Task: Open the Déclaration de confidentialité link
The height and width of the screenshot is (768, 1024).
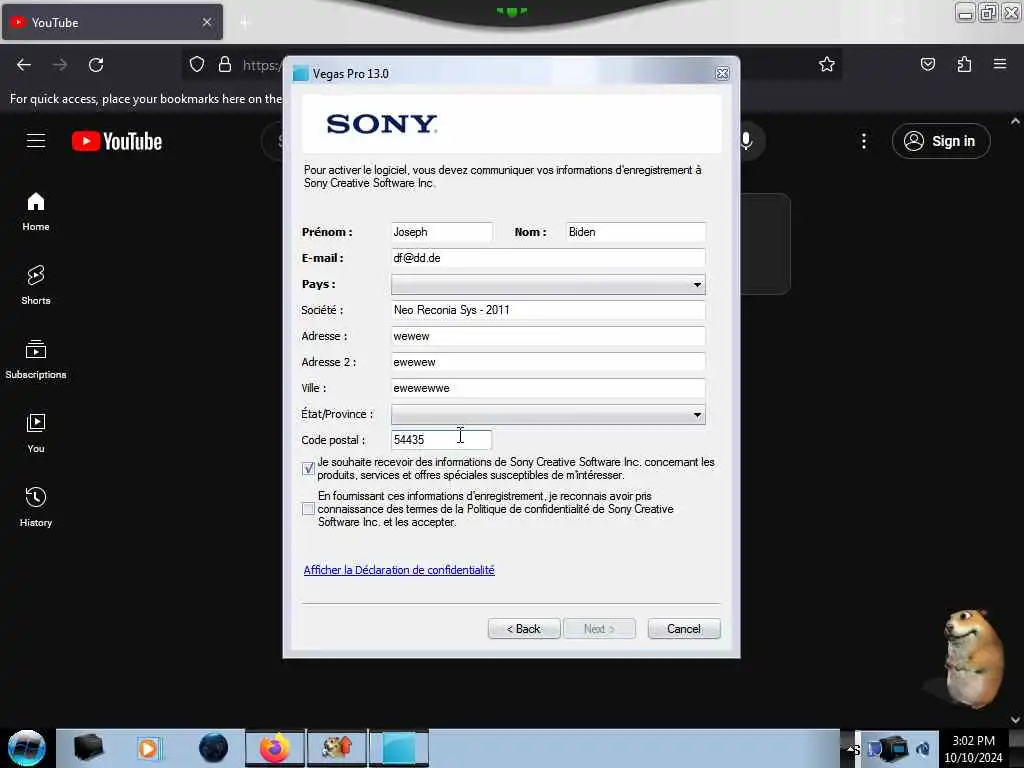Action: (x=399, y=570)
